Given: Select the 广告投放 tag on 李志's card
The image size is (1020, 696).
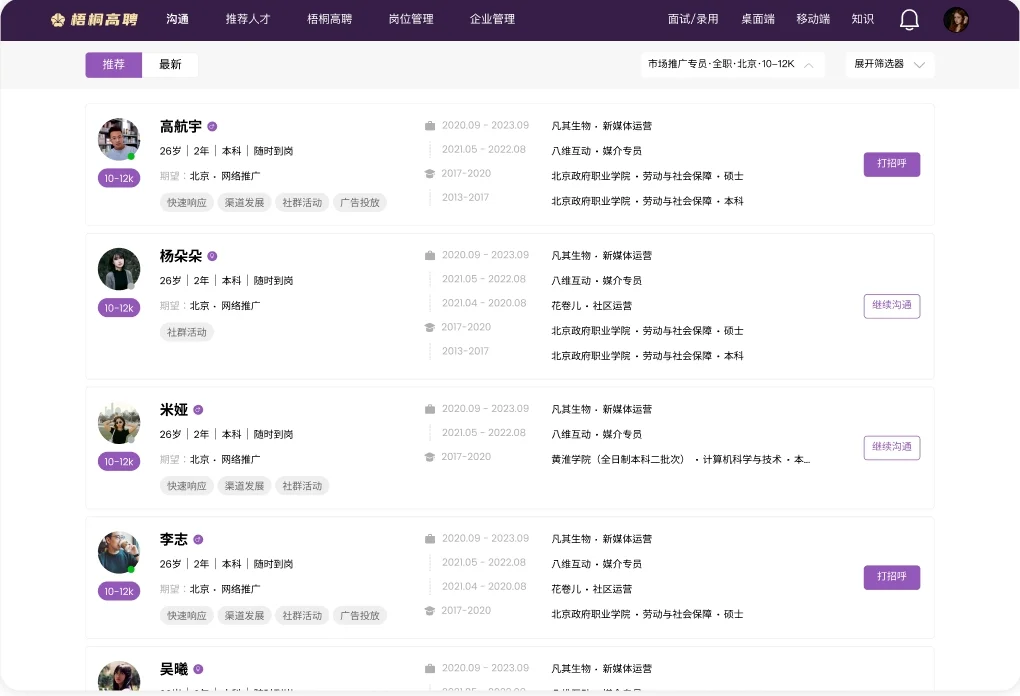Looking at the screenshot, I should click(360, 615).
